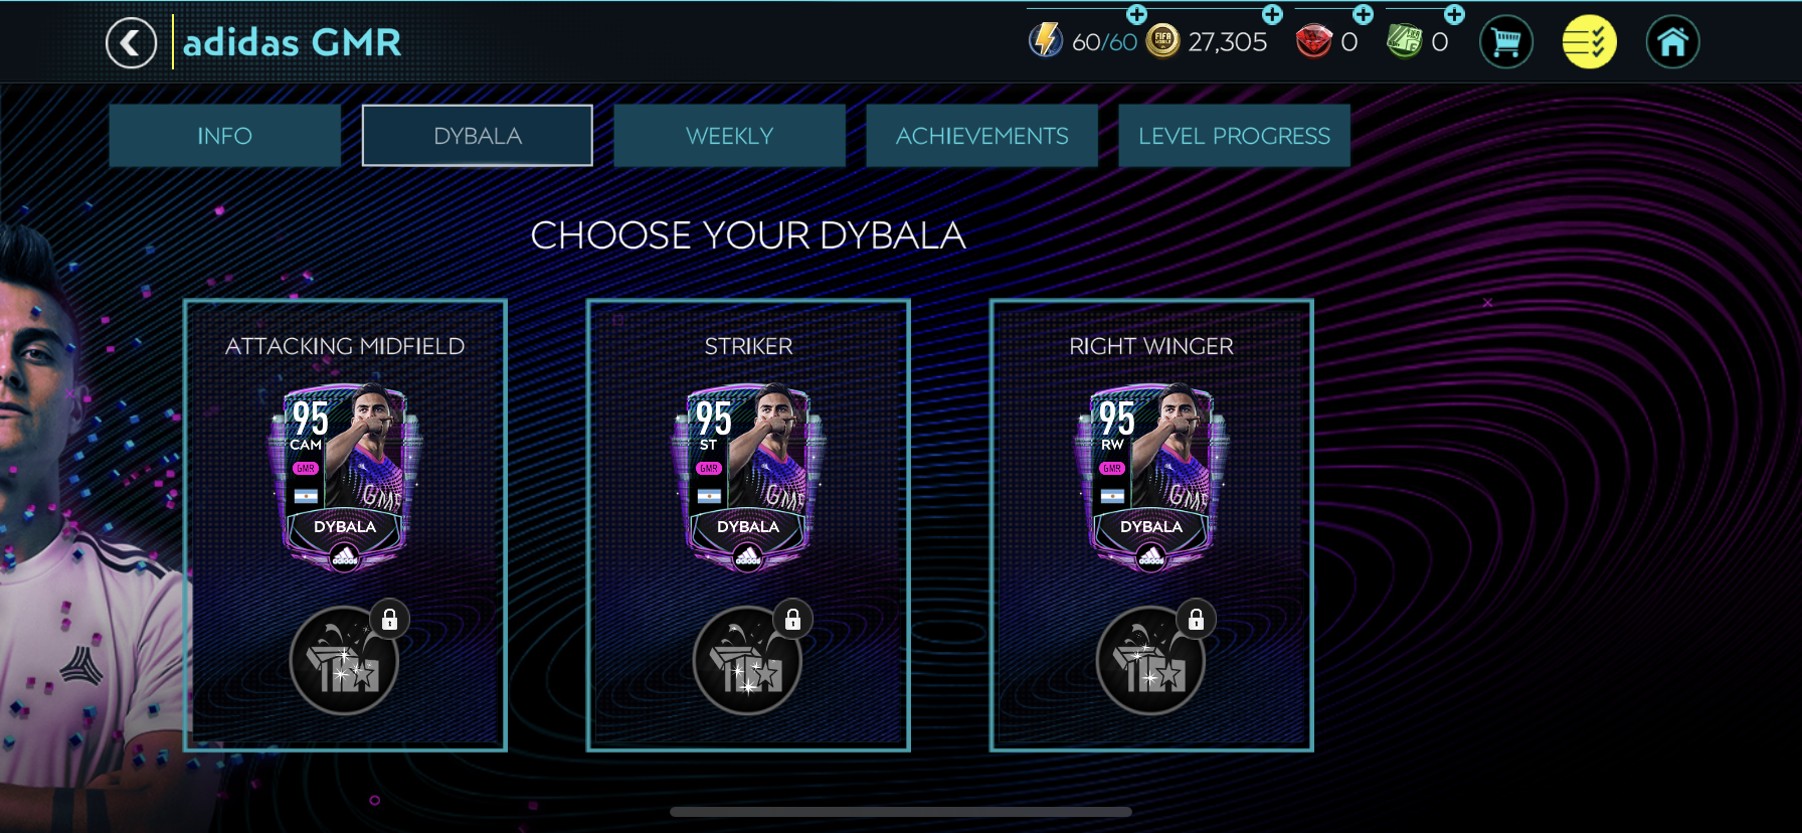1802x833 pixels.
Task: Switch to the INFO tab
Action: click(x=225, y=136)
